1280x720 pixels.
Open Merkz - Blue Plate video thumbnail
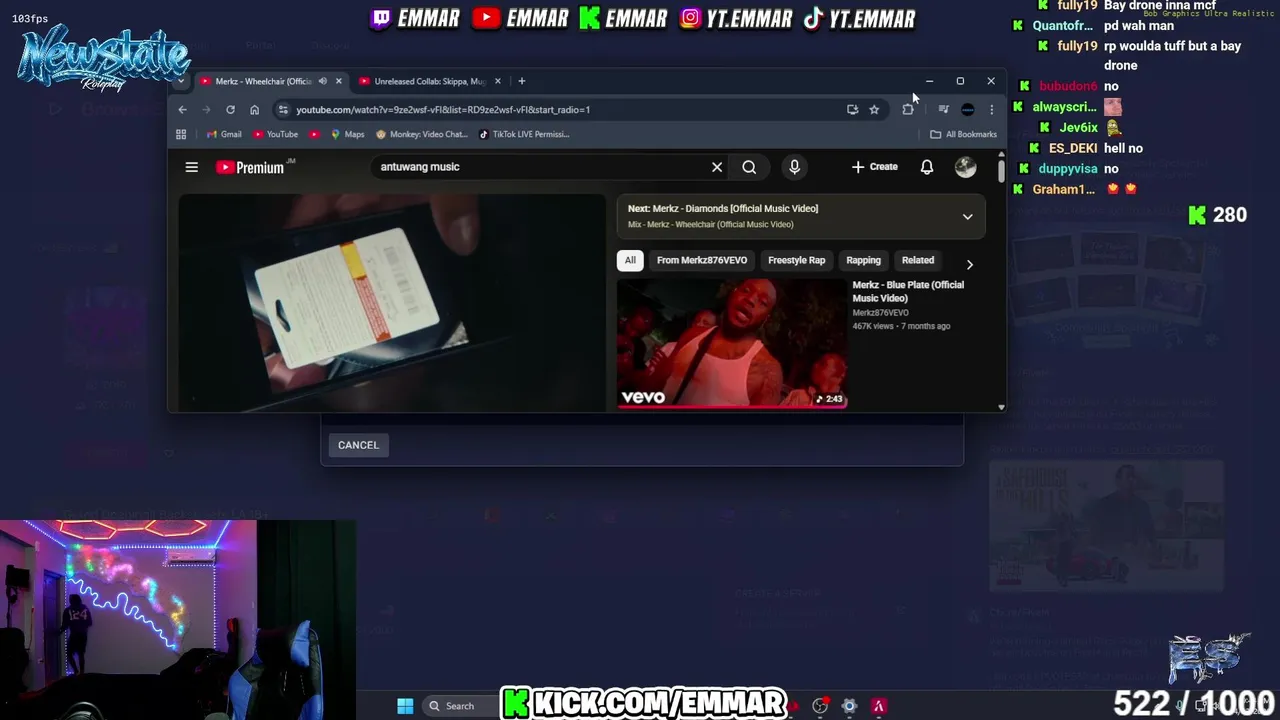click(731, 342)
